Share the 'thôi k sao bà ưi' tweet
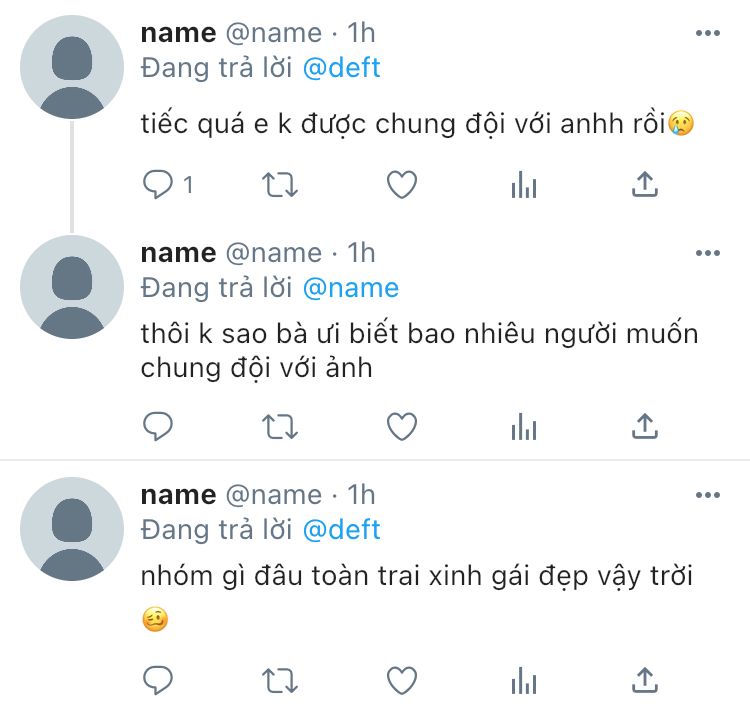The height and width of the screenshot is (708, 750). [x=646, y=427]
